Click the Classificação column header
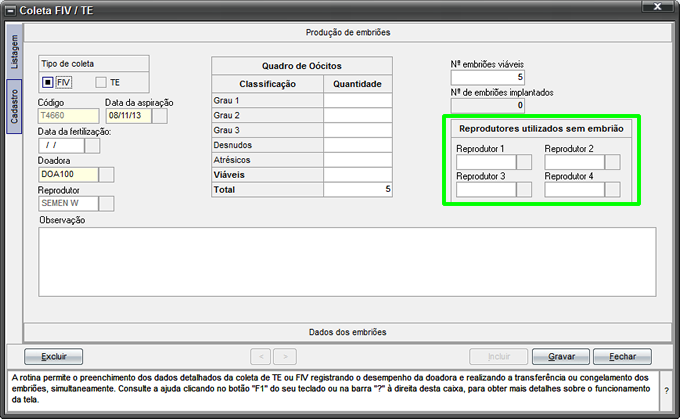Screen dimensions: 680x419 268,84
